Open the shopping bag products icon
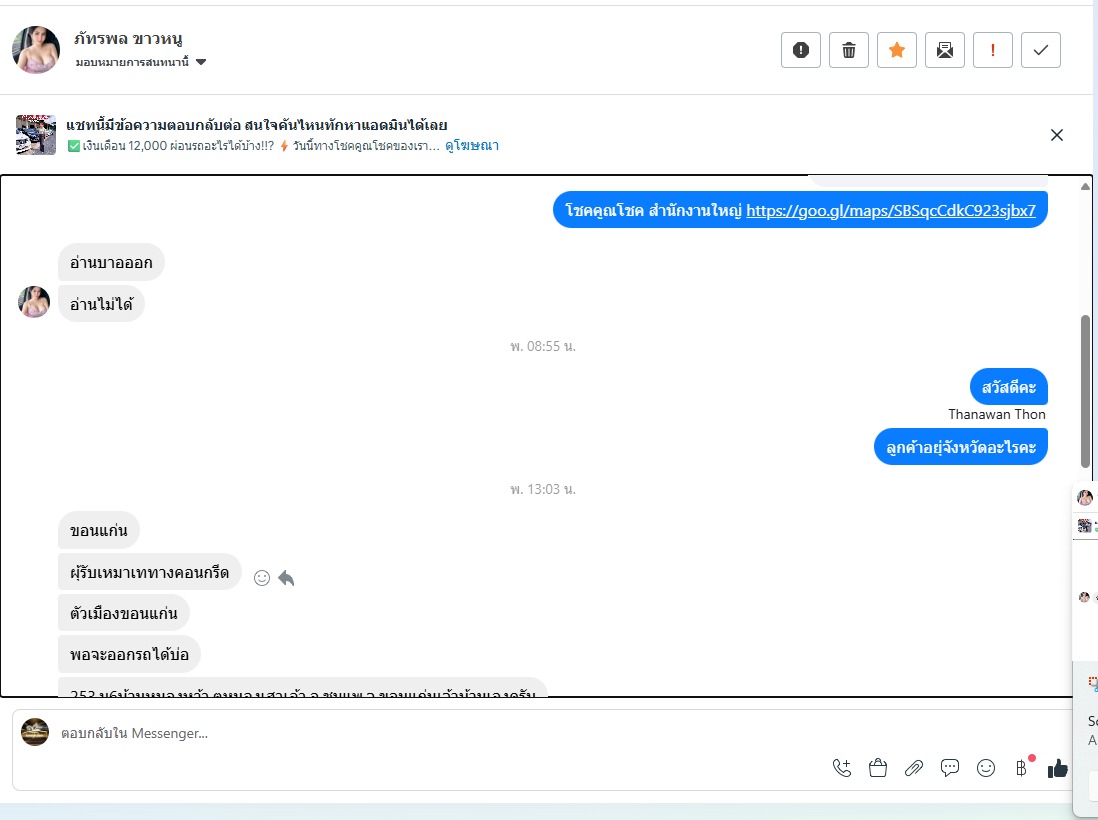The height and width of the screenshot is (820, 1098). [x=877, y=768]
